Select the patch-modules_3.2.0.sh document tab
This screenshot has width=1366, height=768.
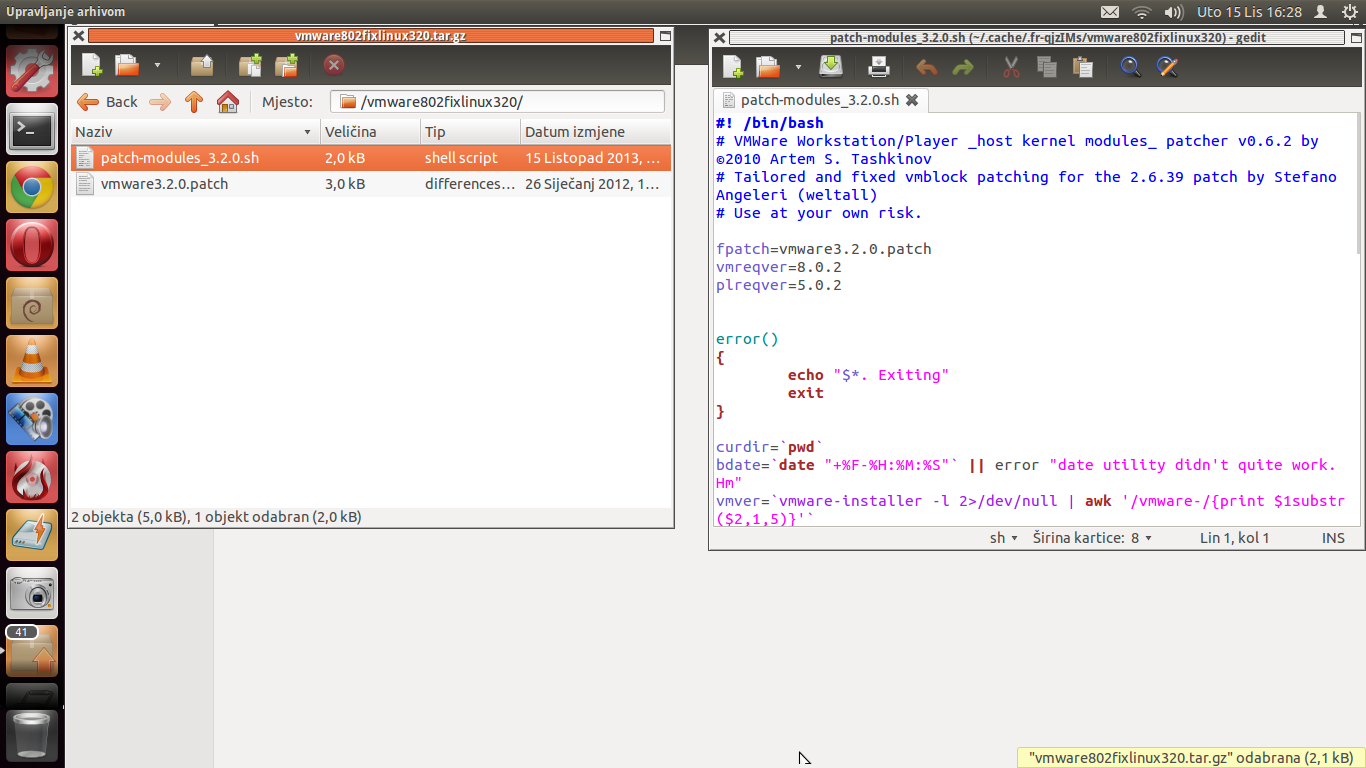click(x=818, y=100)
